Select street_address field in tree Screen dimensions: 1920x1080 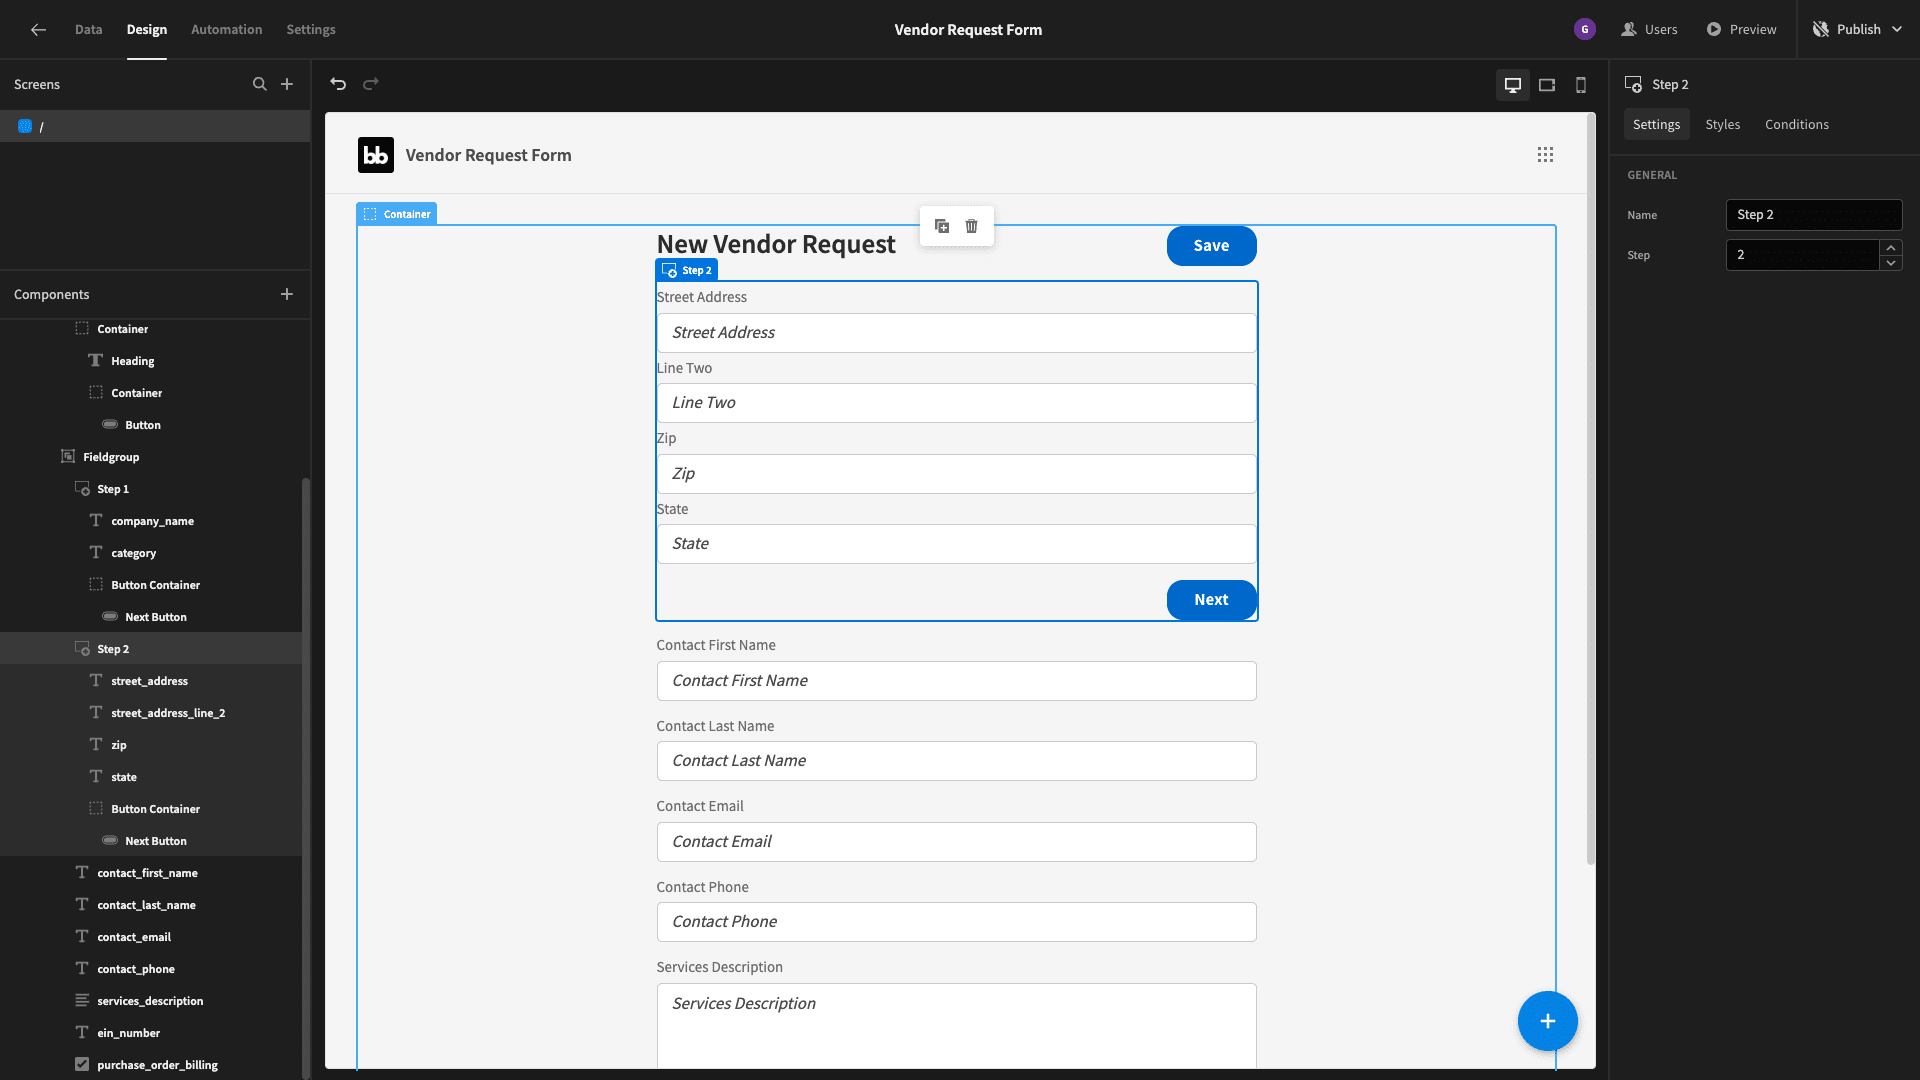pos(151,681)
